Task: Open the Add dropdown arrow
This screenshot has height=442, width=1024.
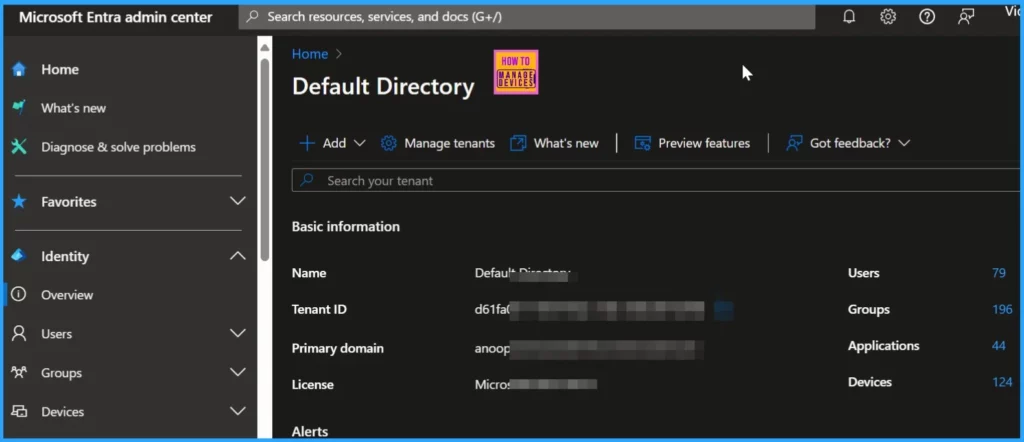Action: pos(359,143)
